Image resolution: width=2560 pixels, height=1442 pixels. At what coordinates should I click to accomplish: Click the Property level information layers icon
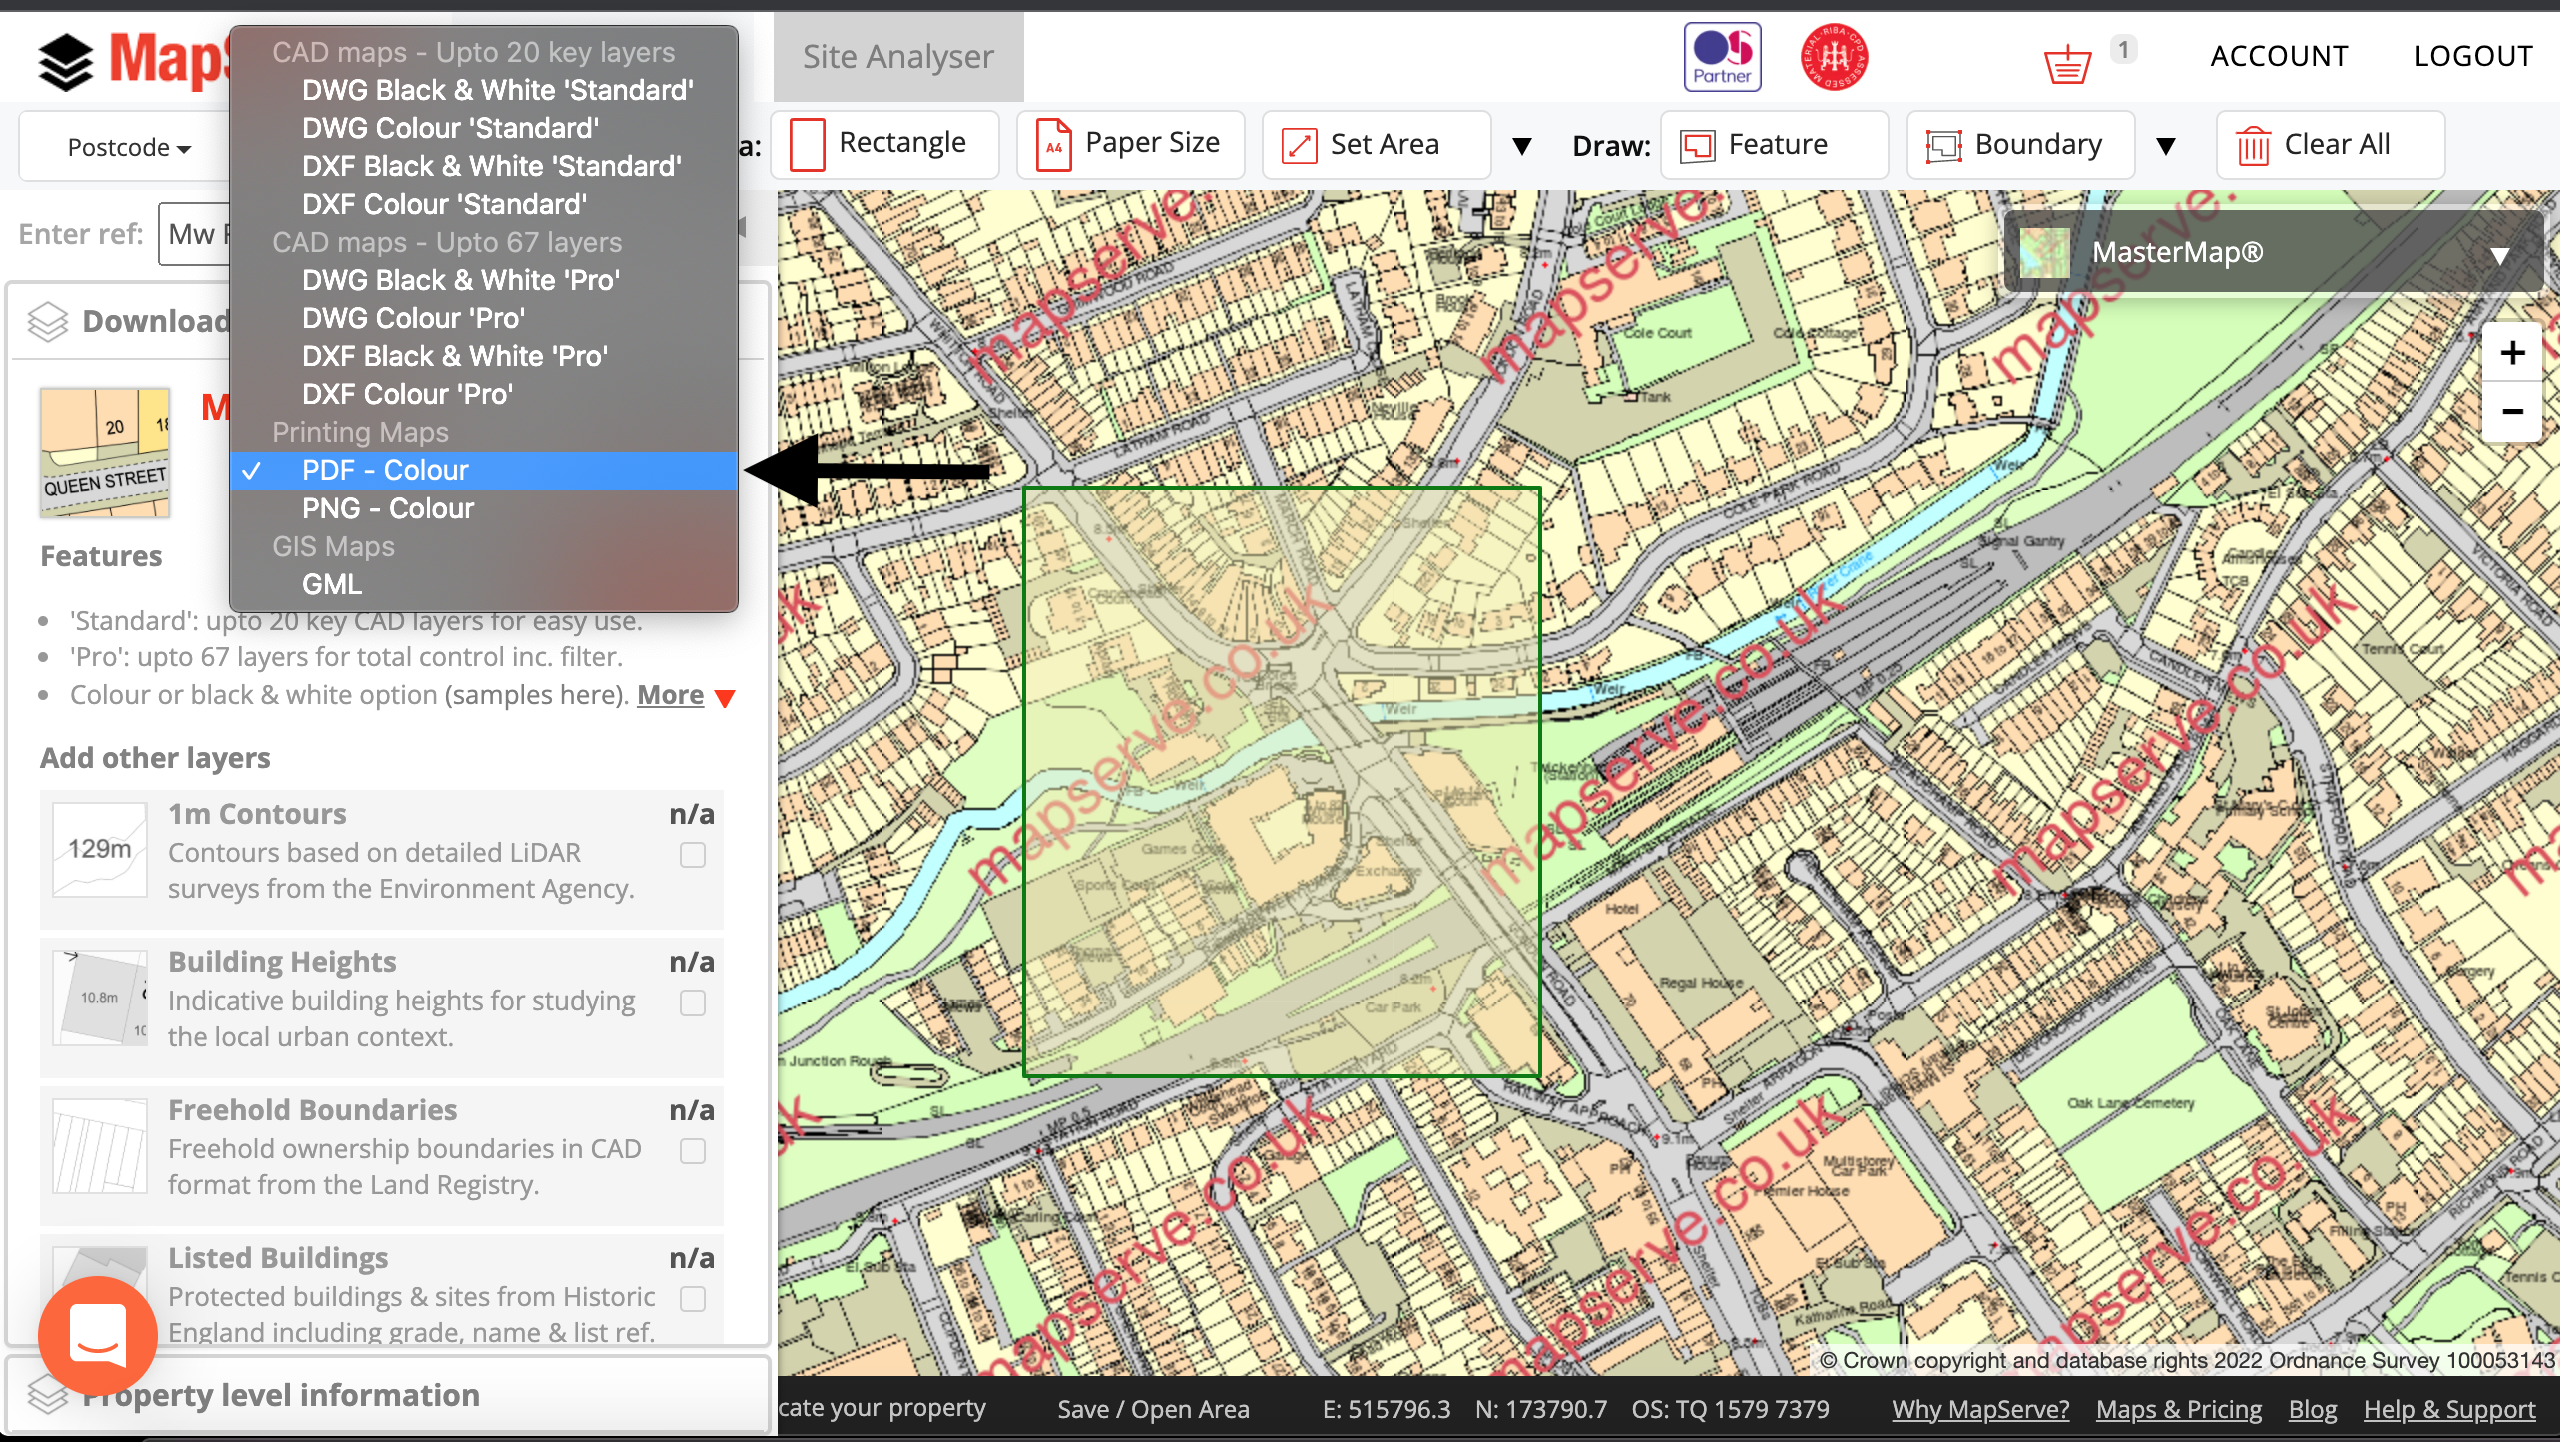[48, 1394]
